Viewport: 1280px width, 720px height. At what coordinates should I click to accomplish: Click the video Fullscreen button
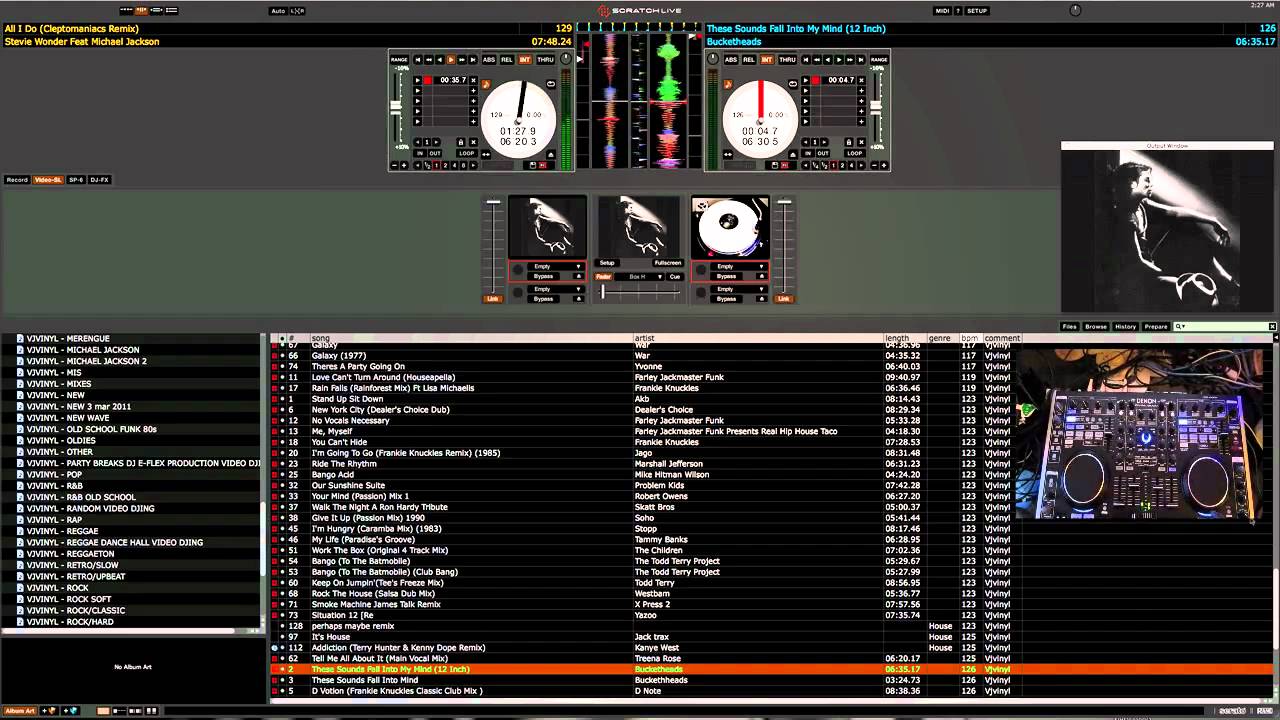tap(668, 263)
